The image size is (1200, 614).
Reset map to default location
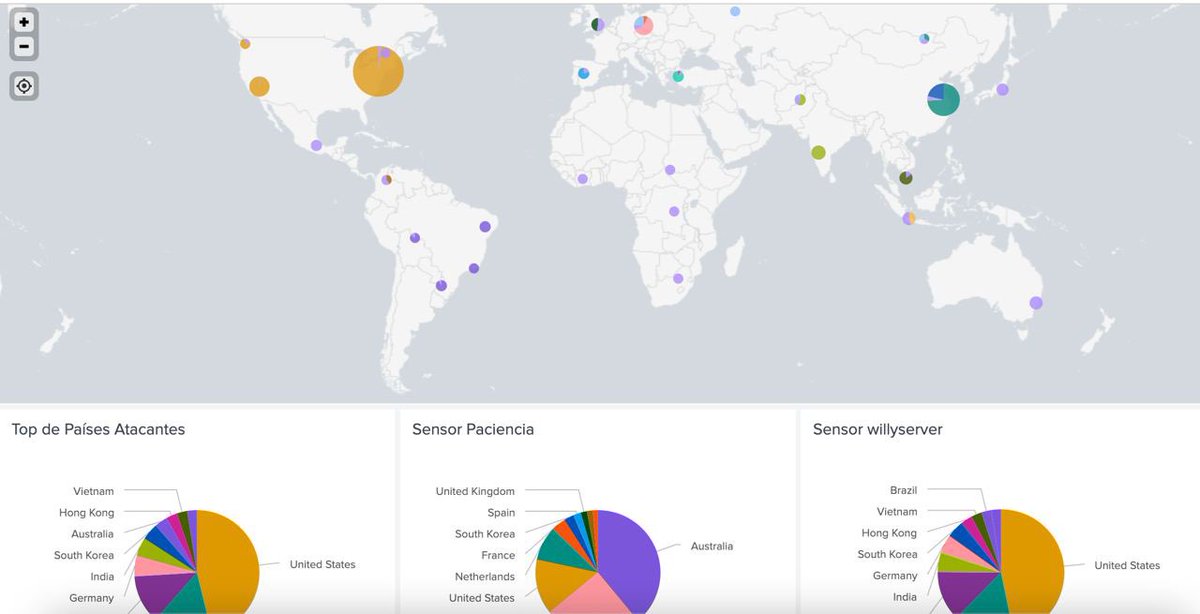24,86
